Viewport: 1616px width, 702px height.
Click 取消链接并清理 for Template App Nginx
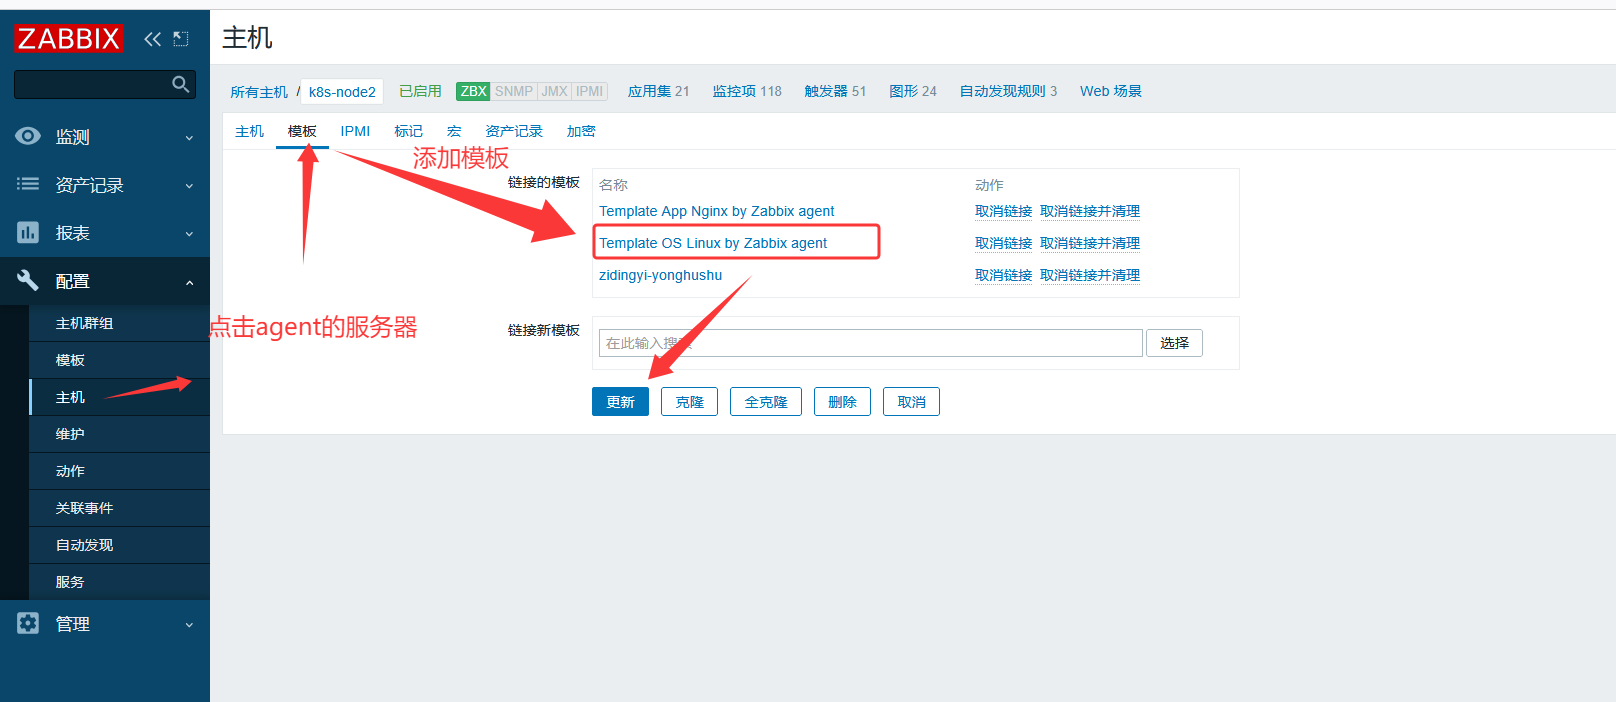point(1090,211)
